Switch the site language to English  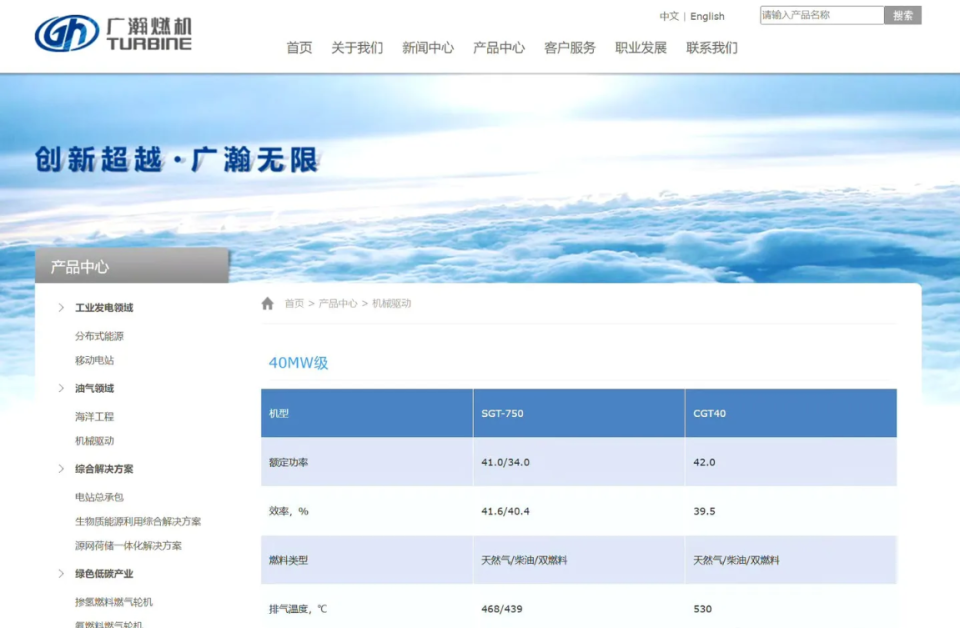(x=707, y=15)
